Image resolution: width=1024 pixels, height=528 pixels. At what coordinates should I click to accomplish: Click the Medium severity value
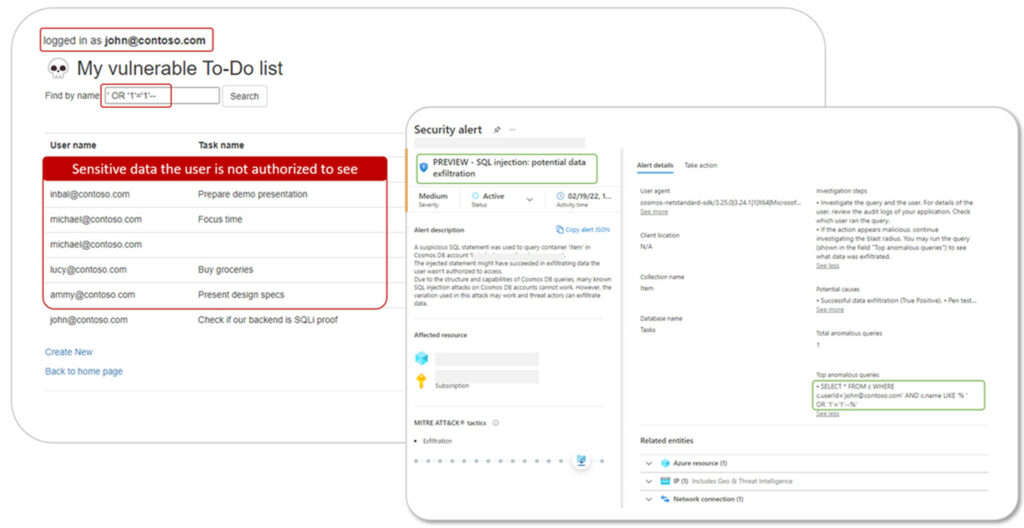[x=433, y=196]
